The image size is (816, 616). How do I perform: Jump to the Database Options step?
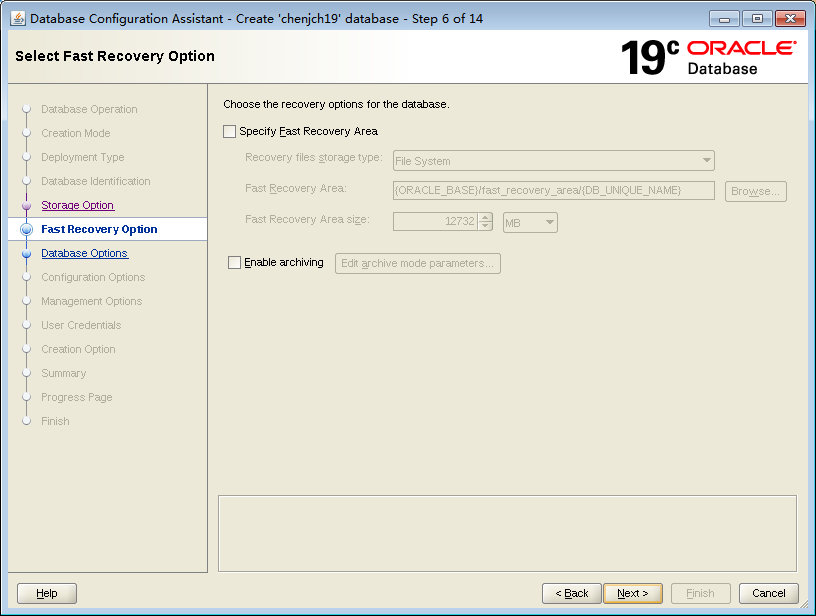pyautogui.click(x=84, y=253)
